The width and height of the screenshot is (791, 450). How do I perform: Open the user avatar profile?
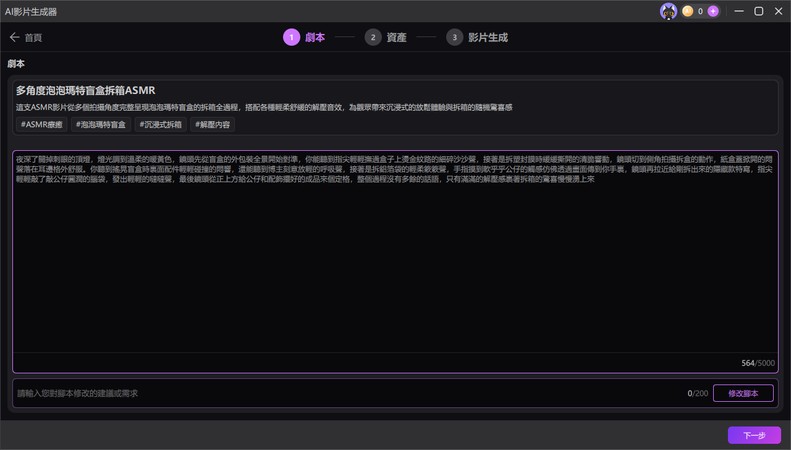[x=668, y=11]
